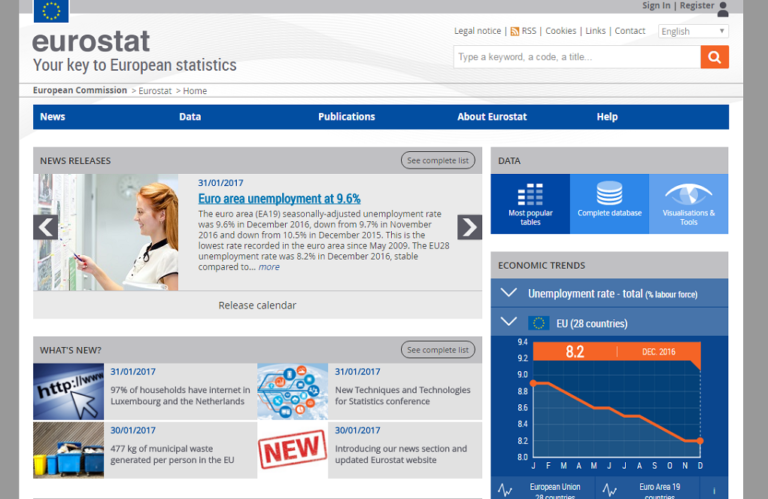Click the waste bins thumbnail
768x499 pixels.
69,450
